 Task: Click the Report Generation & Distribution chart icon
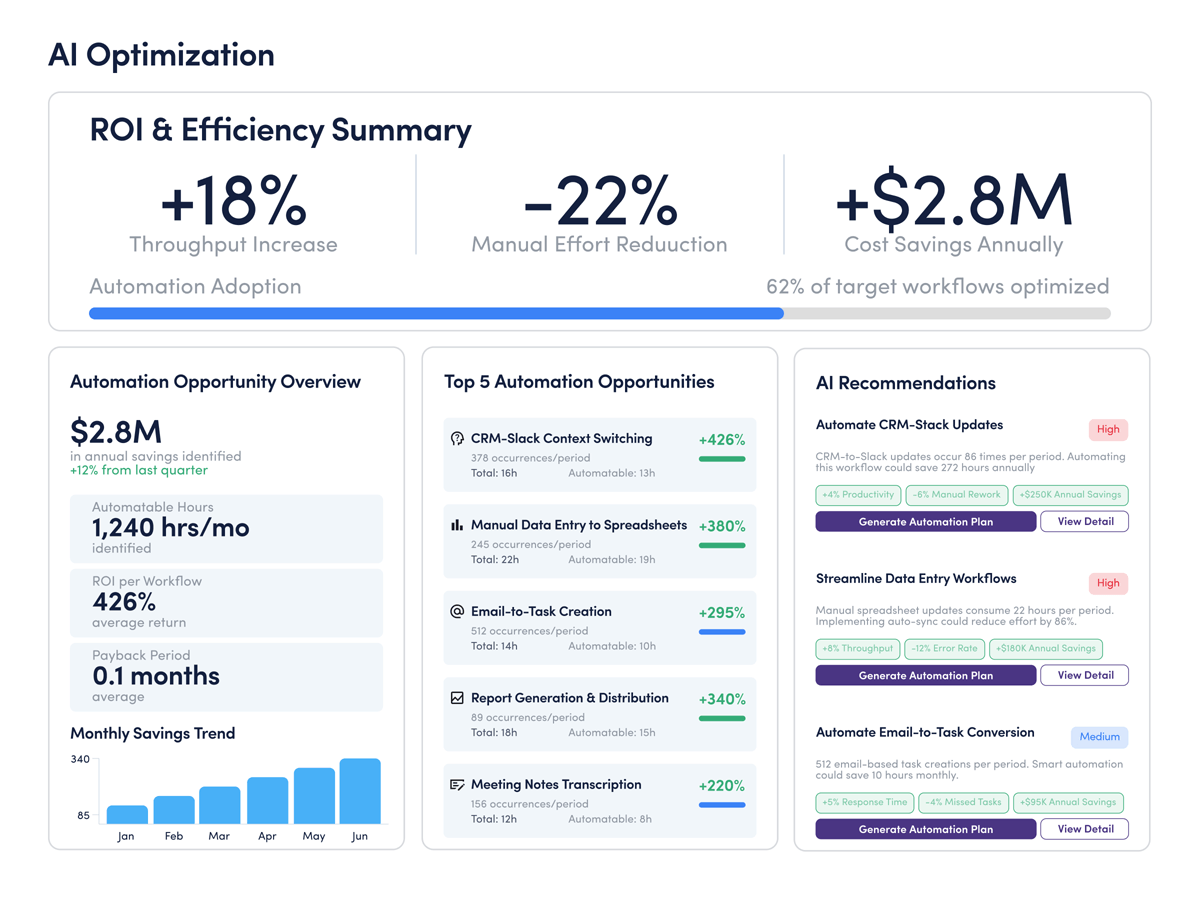(x=457, y=698)
